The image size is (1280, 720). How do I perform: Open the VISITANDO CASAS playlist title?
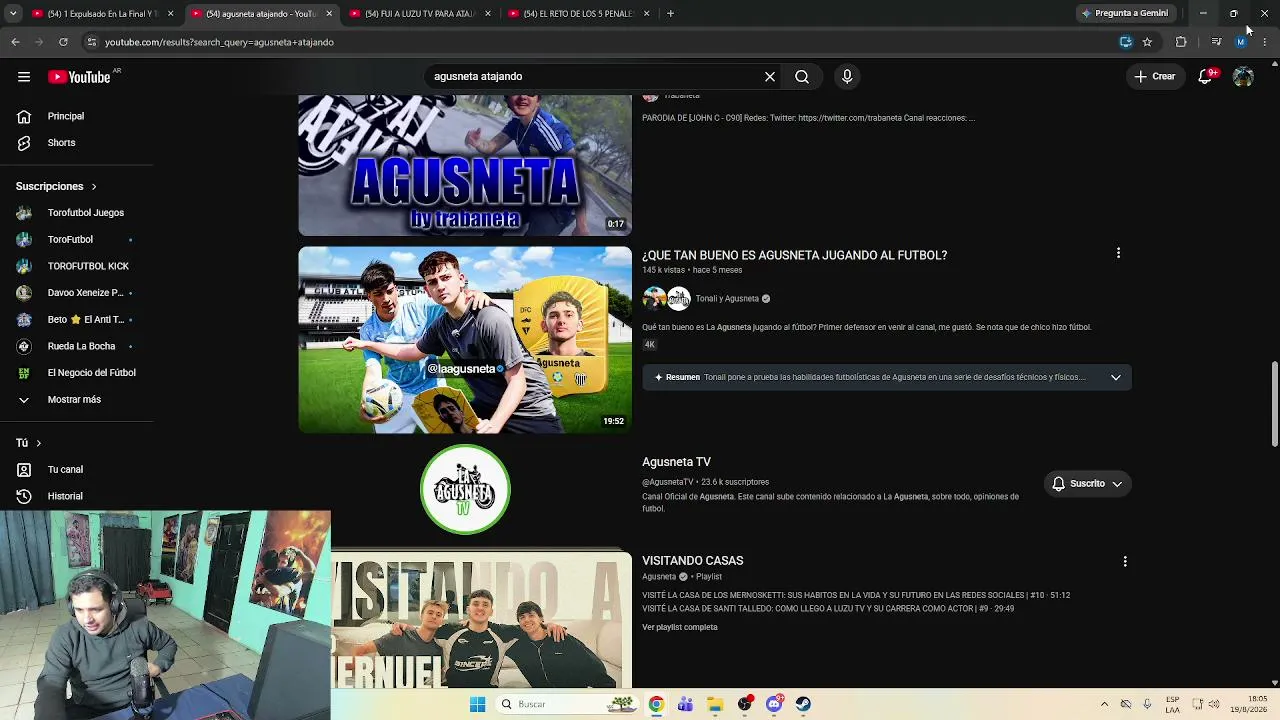[x=692, y=561]
